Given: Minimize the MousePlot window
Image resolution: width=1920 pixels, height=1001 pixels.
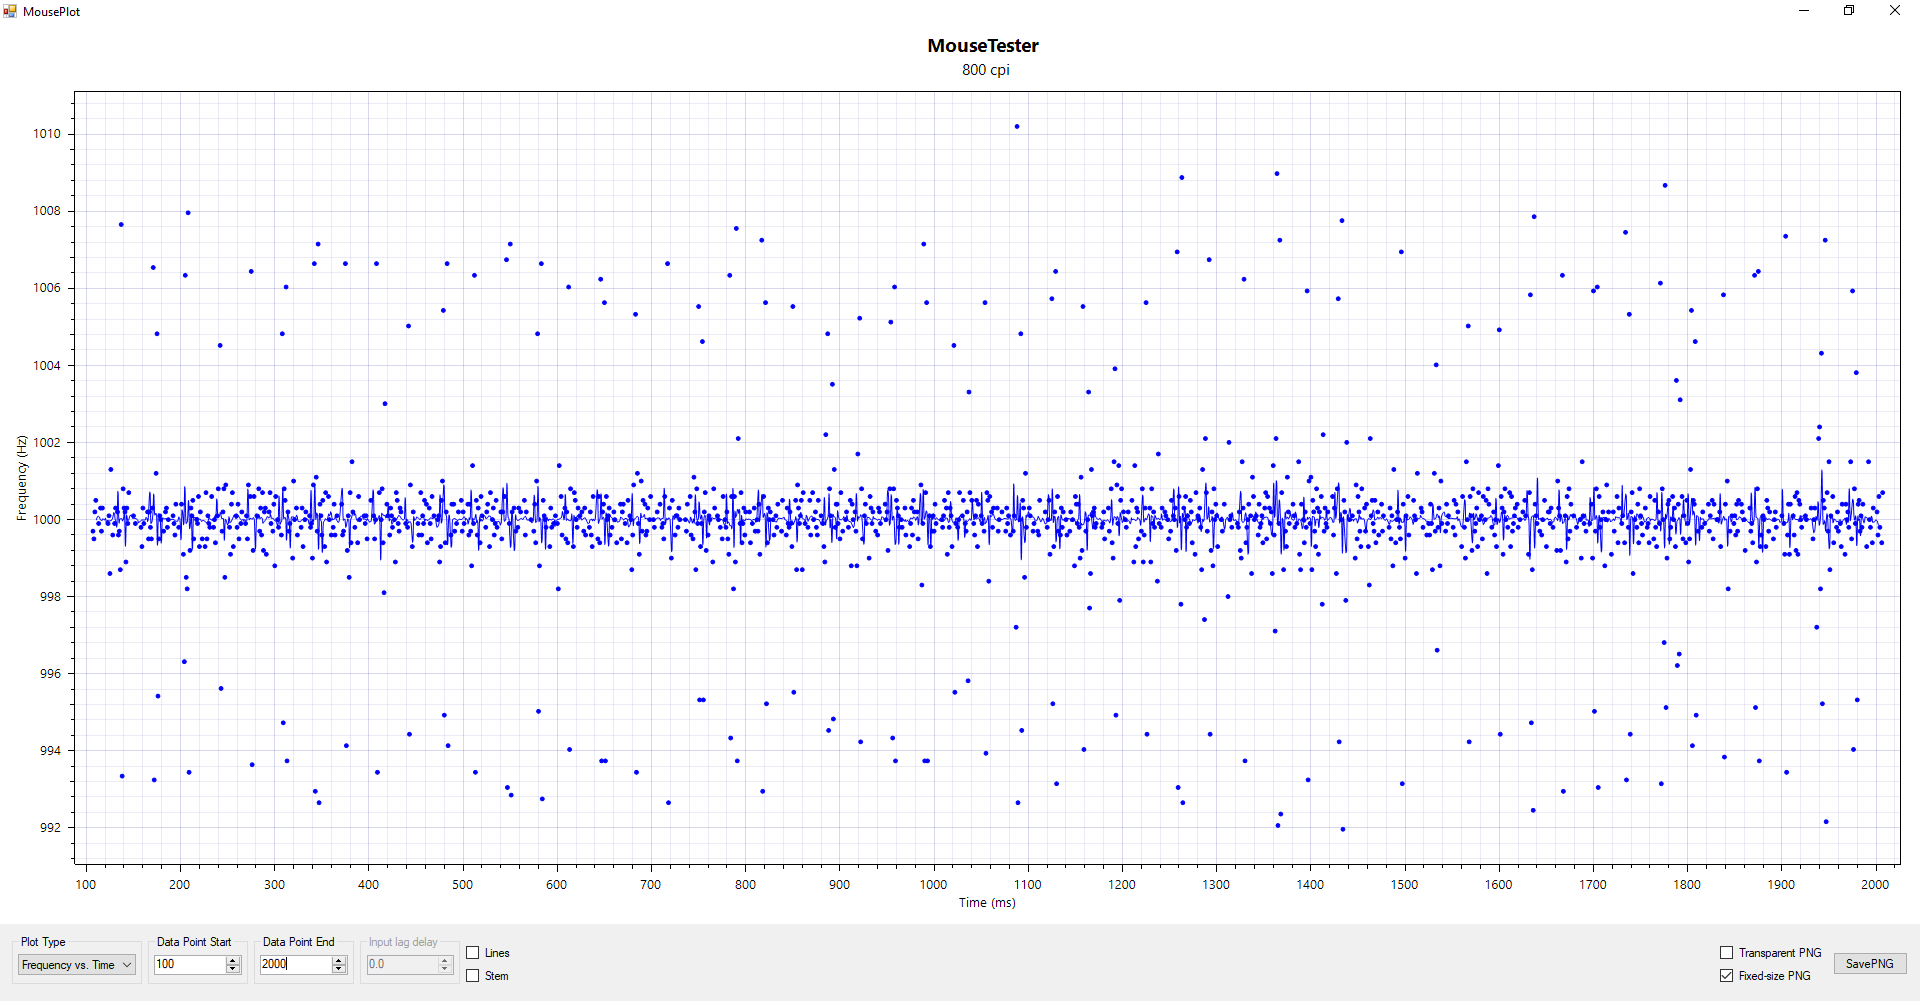Looking at the screenshot, I should coord(1804,11).
